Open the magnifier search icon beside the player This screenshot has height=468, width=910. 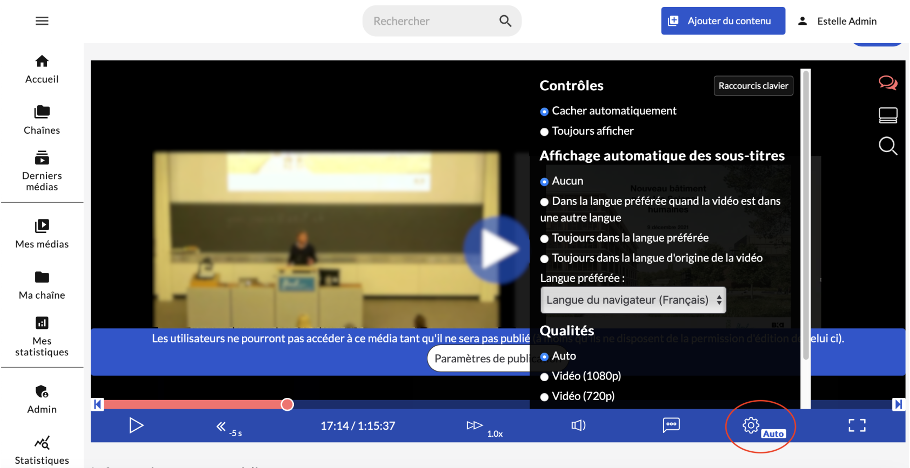pos(887,147)
